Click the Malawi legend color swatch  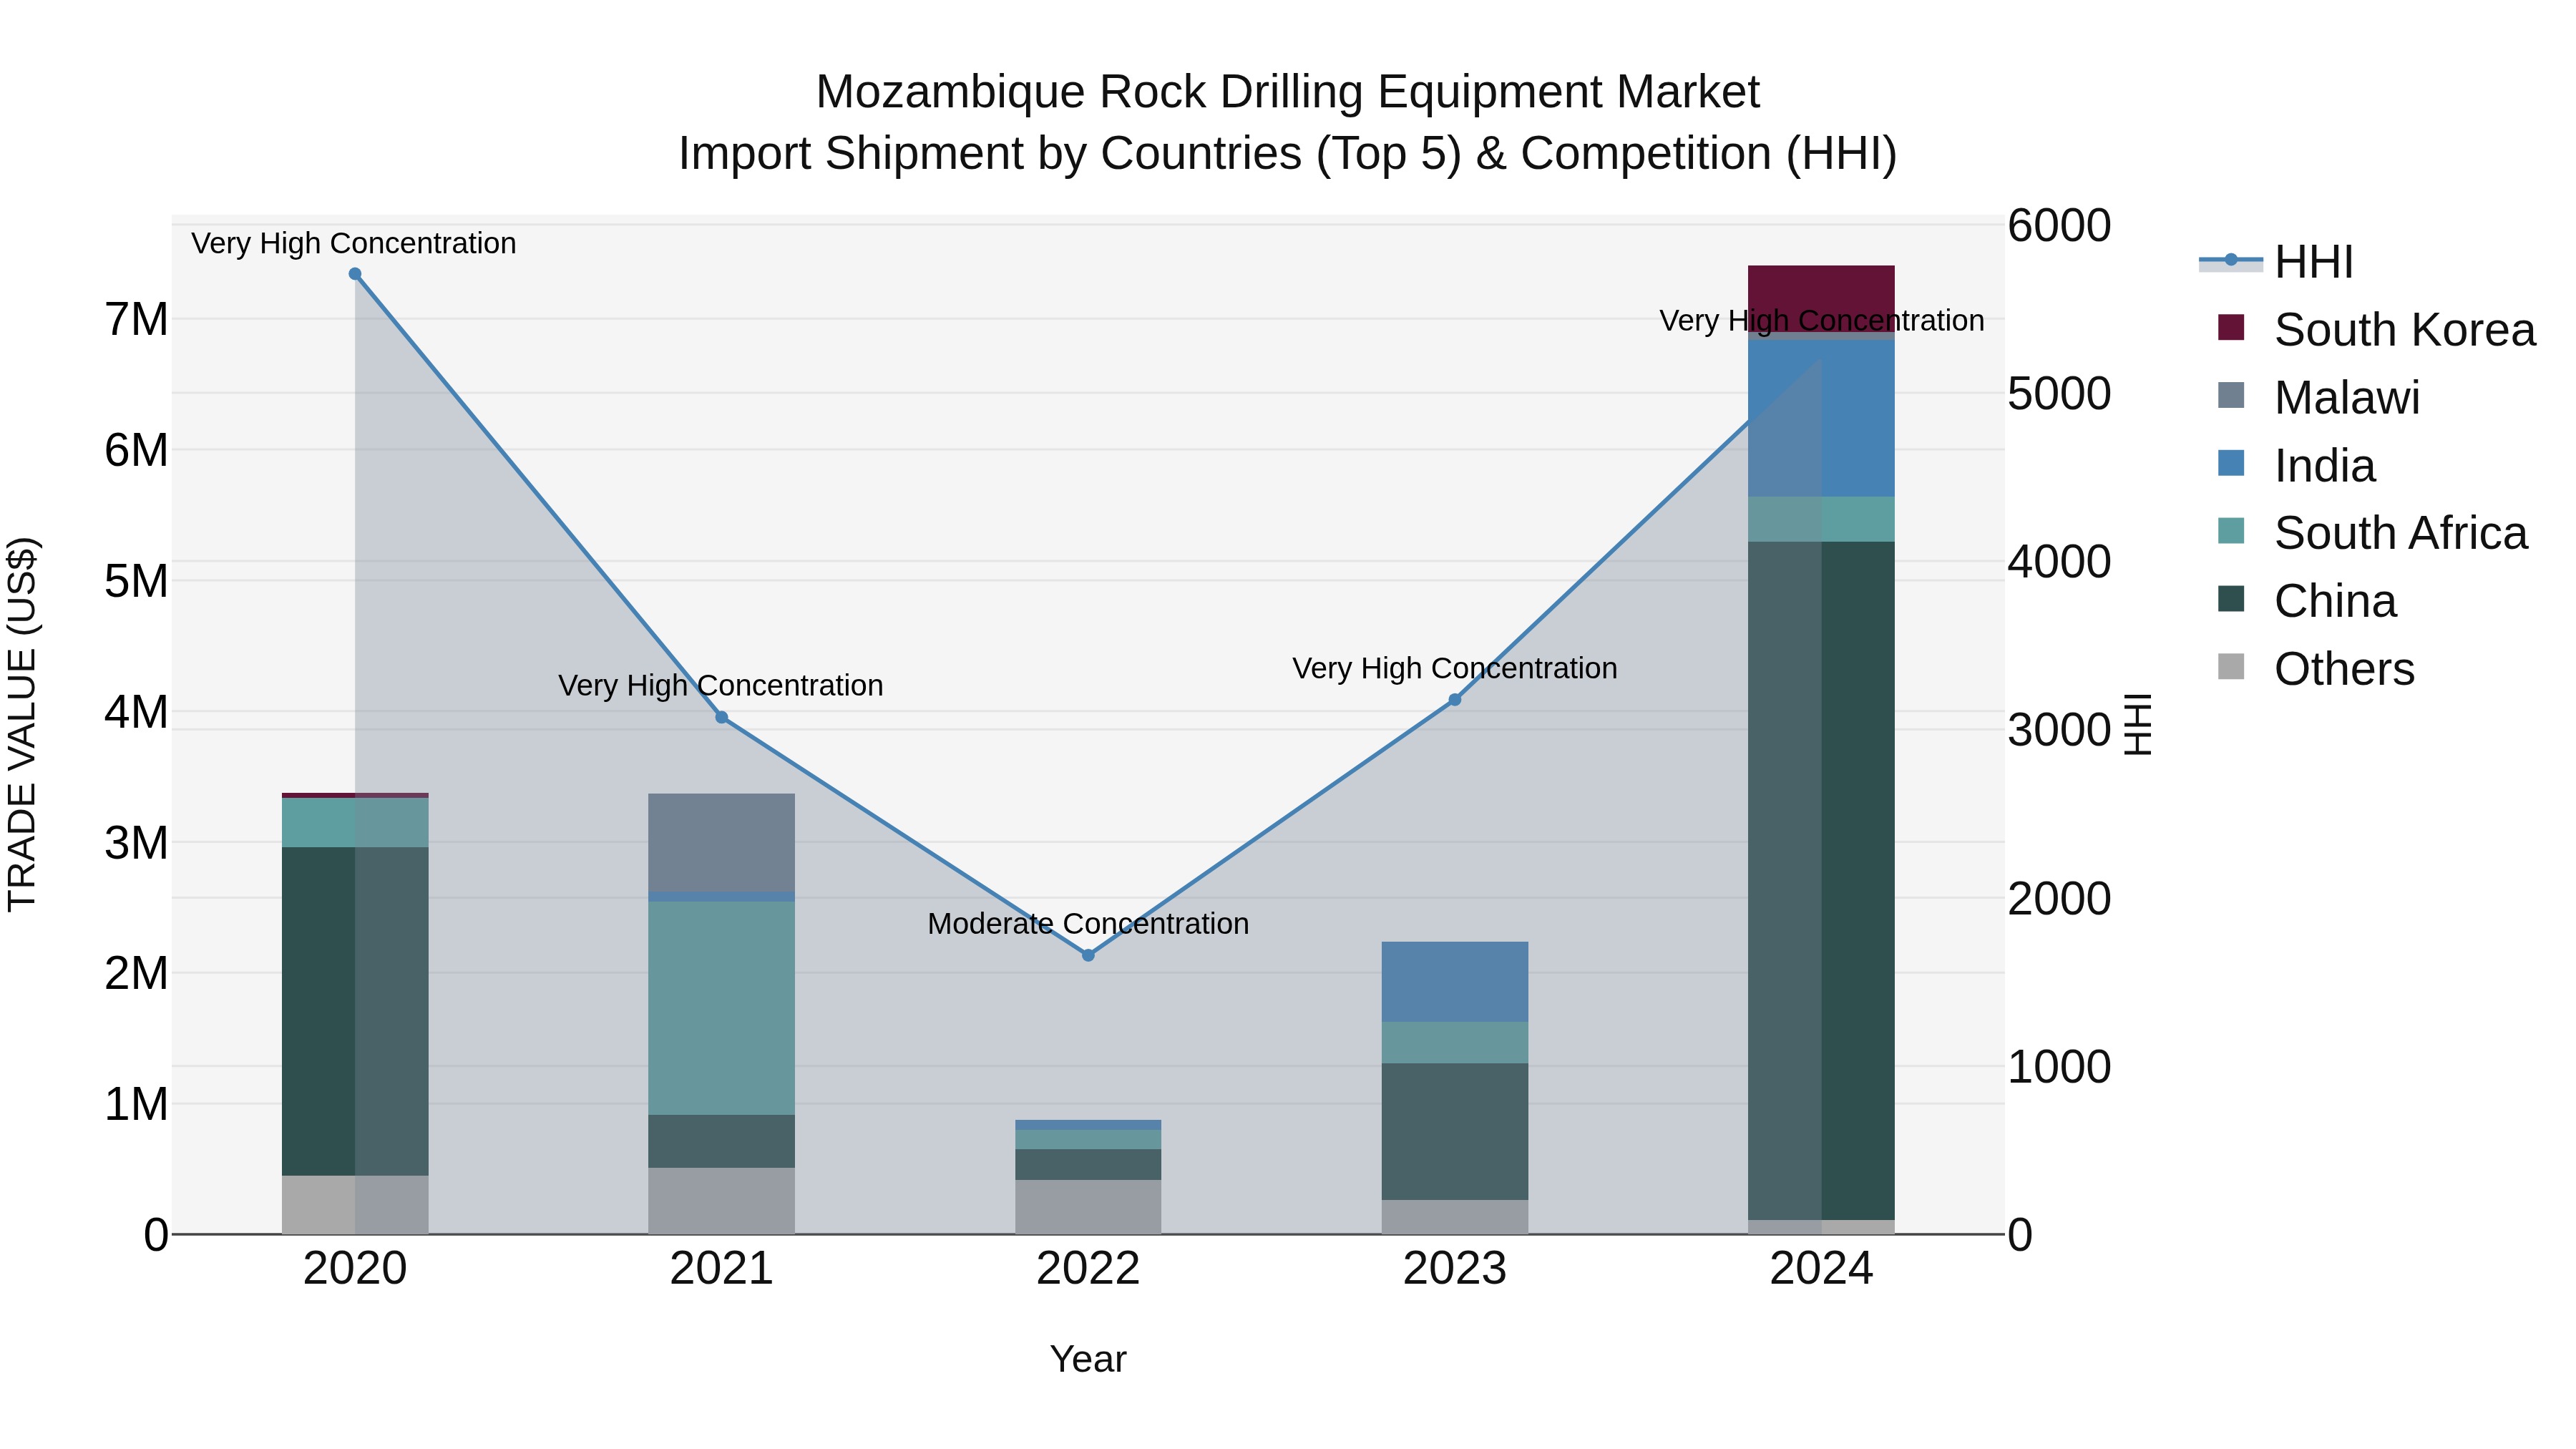point(2231,395)
